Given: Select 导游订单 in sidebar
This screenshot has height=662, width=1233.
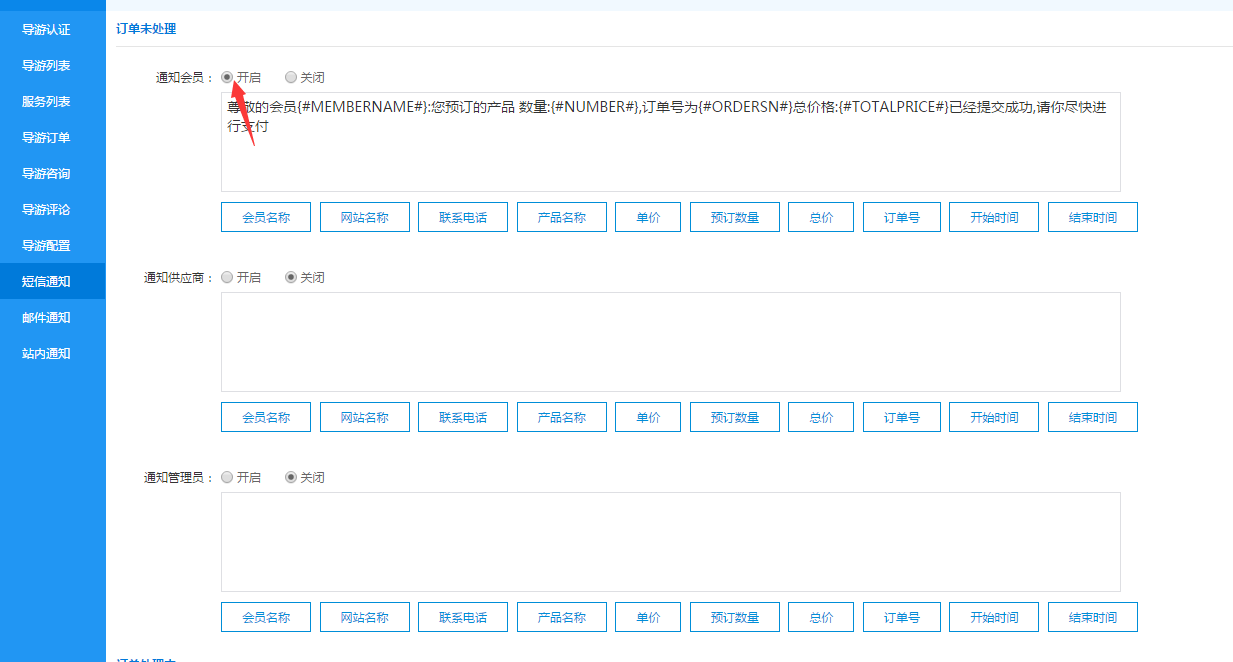Looking at the screenshot, I should 46,138.
